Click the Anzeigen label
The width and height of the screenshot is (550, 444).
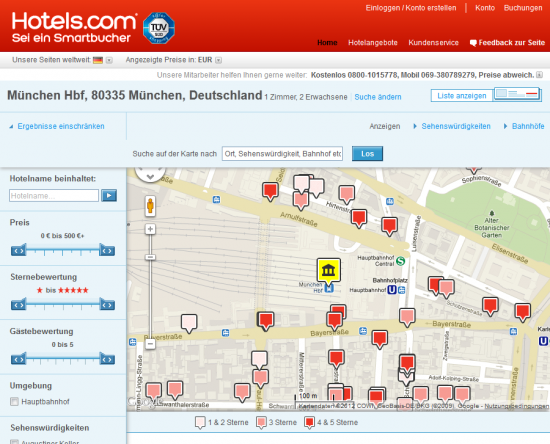[384, 126]
